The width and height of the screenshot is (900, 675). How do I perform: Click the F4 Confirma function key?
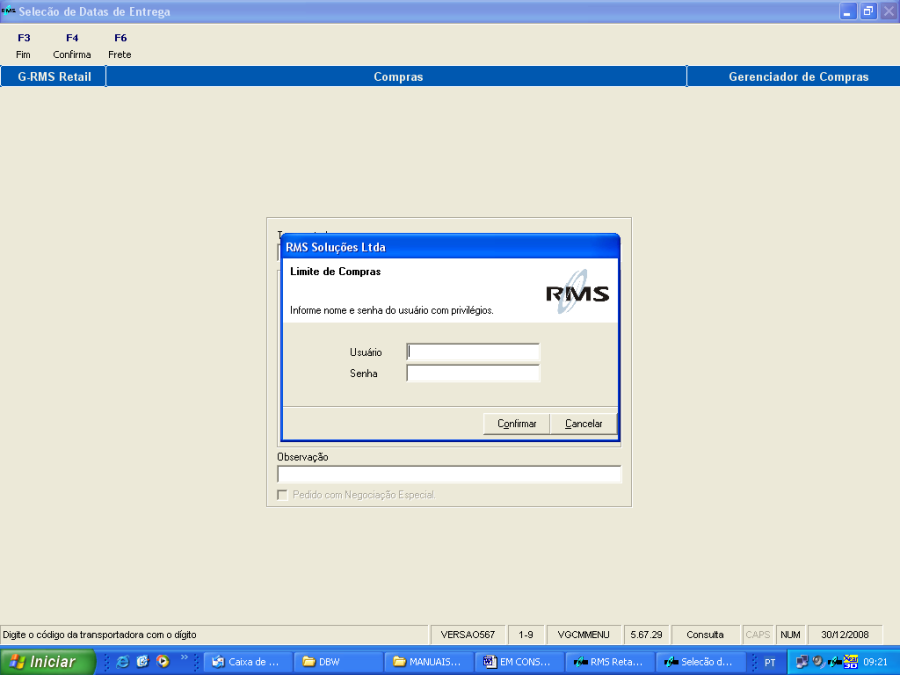[x=72, y=46]
